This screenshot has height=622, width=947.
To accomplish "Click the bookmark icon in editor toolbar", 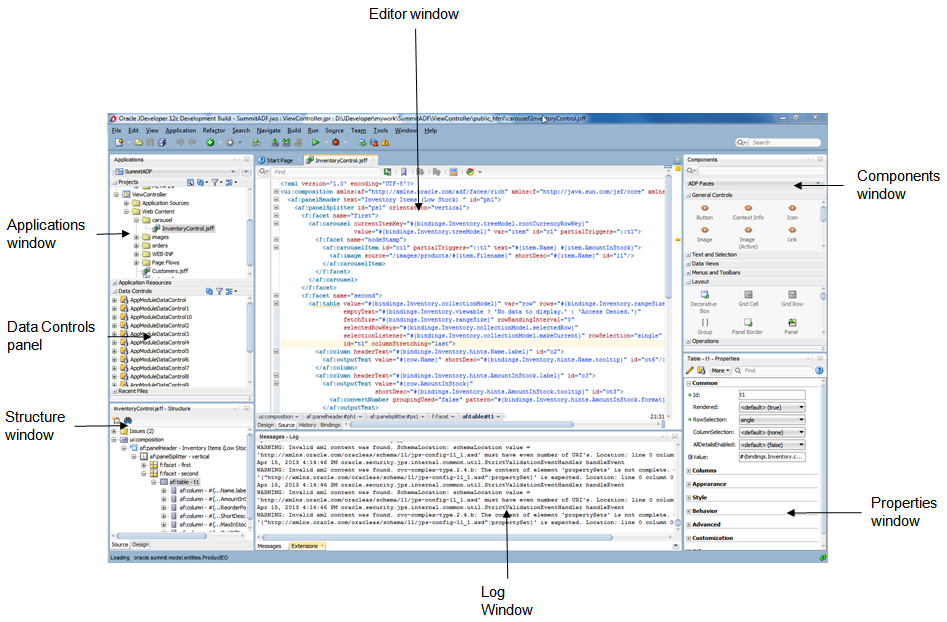I will (403, 172).
